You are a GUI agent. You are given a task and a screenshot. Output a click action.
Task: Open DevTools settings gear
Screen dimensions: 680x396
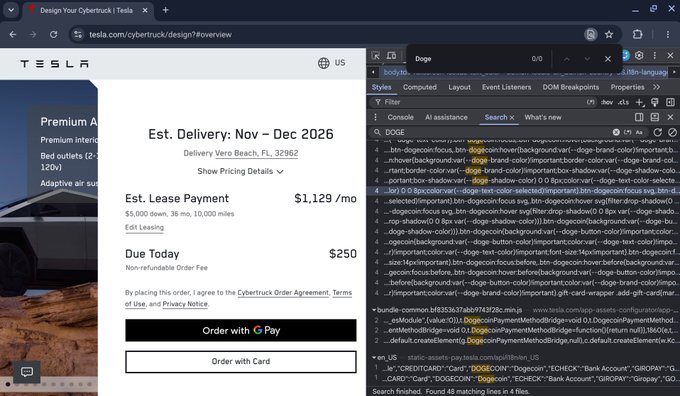pos(639,56)
